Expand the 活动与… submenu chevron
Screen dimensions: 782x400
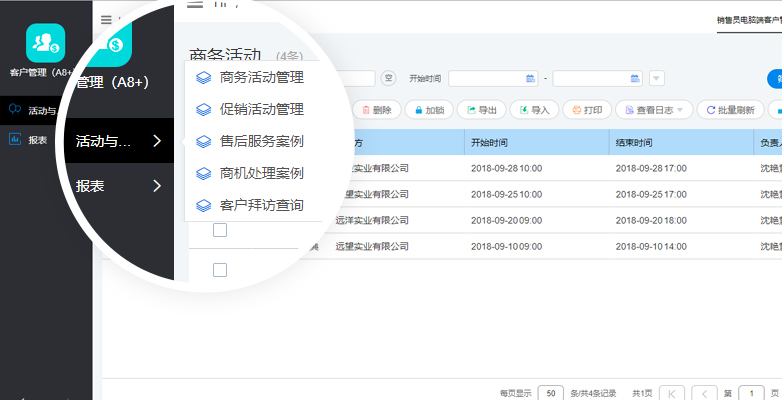click(157, 141)
